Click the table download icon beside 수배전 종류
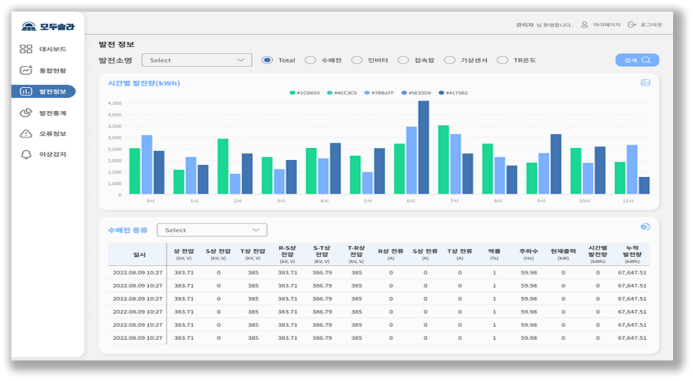Image resolution: width=693 pixels, height=381 pixels. 645,227
